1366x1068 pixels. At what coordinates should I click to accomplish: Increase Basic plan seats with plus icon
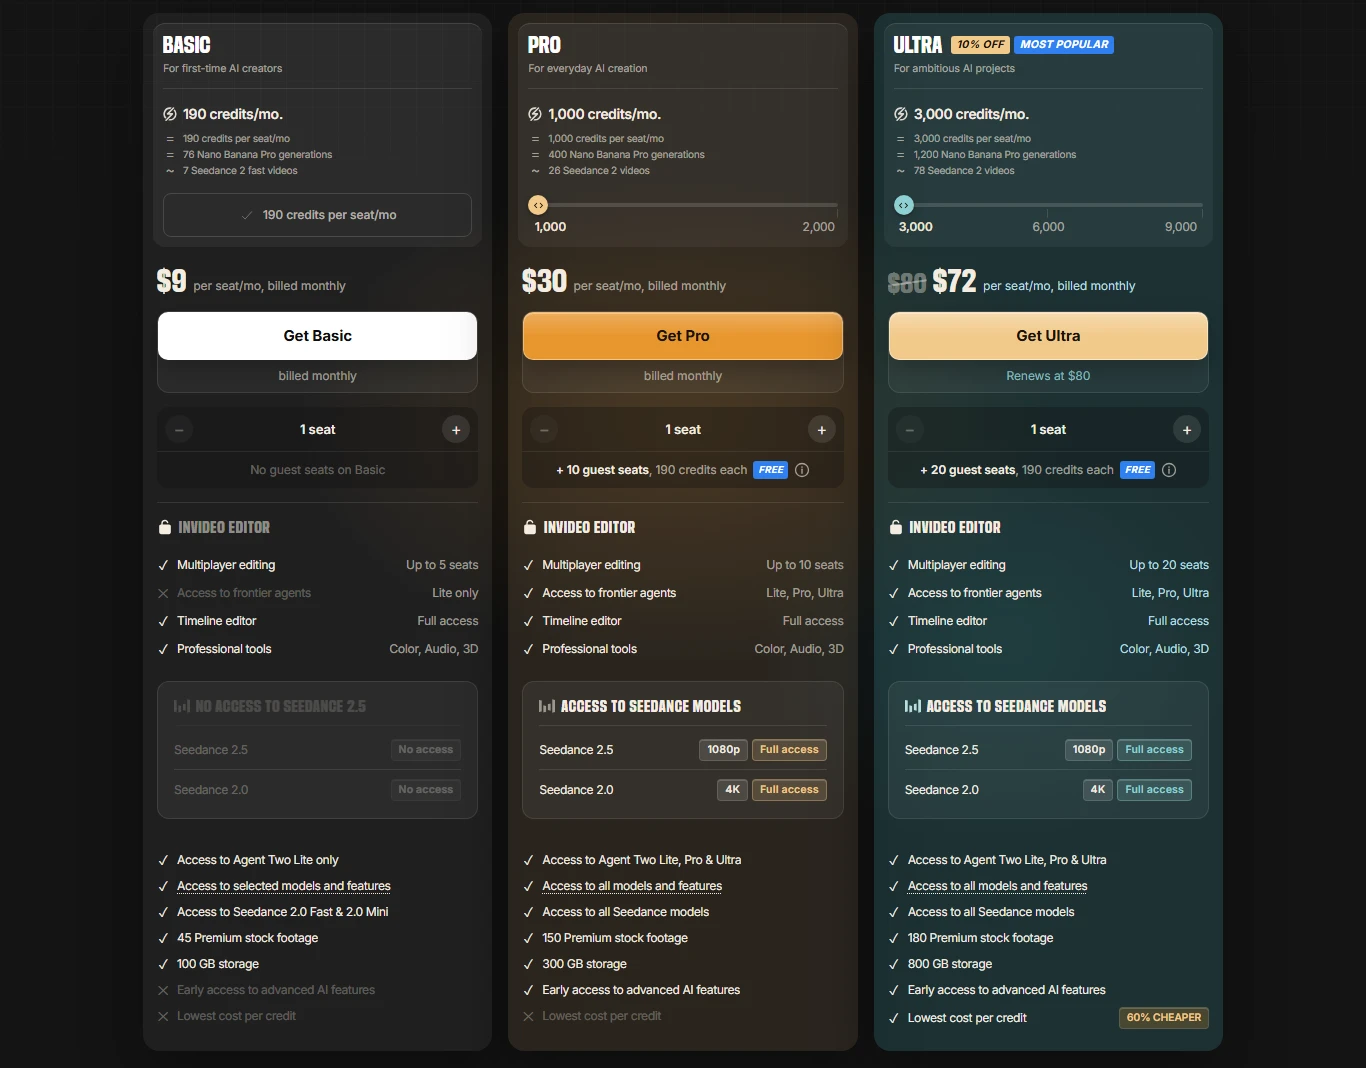(x=456, y=430)
